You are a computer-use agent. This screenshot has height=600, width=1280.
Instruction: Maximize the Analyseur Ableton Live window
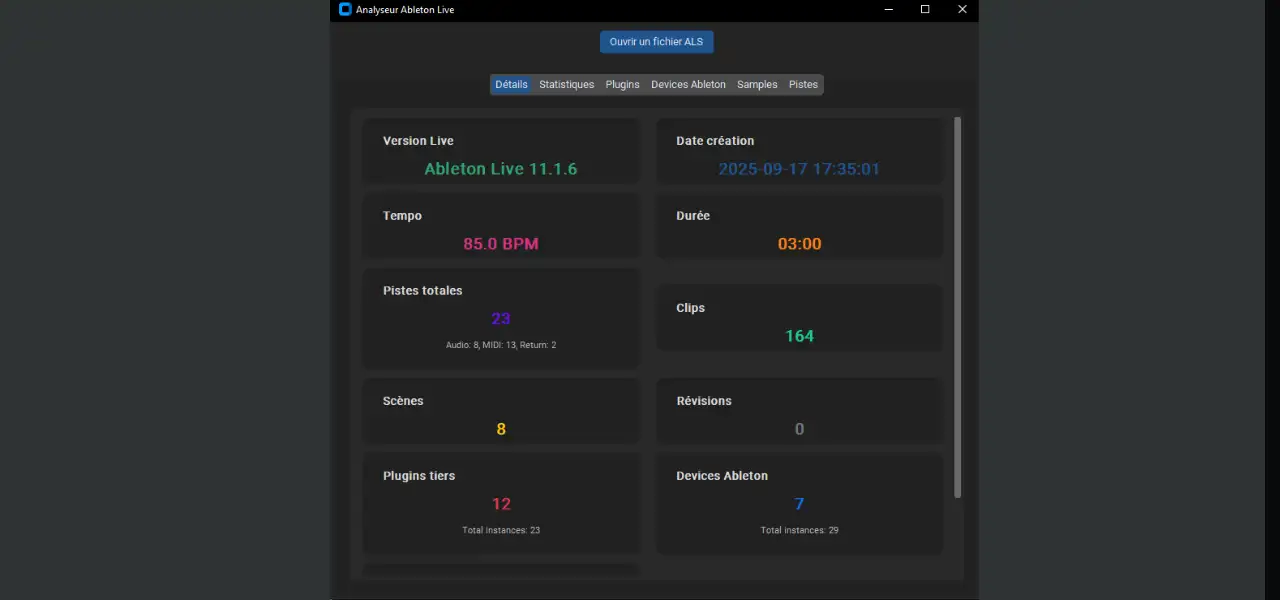coord(925,10)
